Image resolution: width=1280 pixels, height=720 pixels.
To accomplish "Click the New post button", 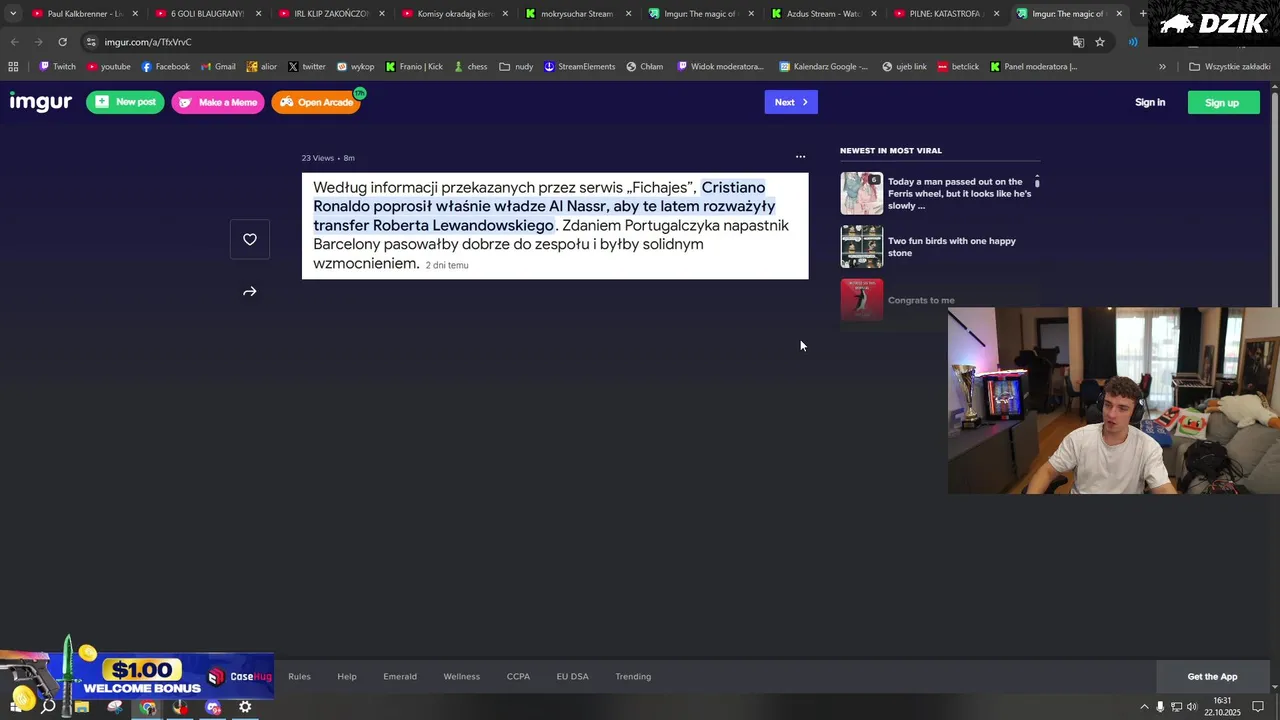I will 125,102.
